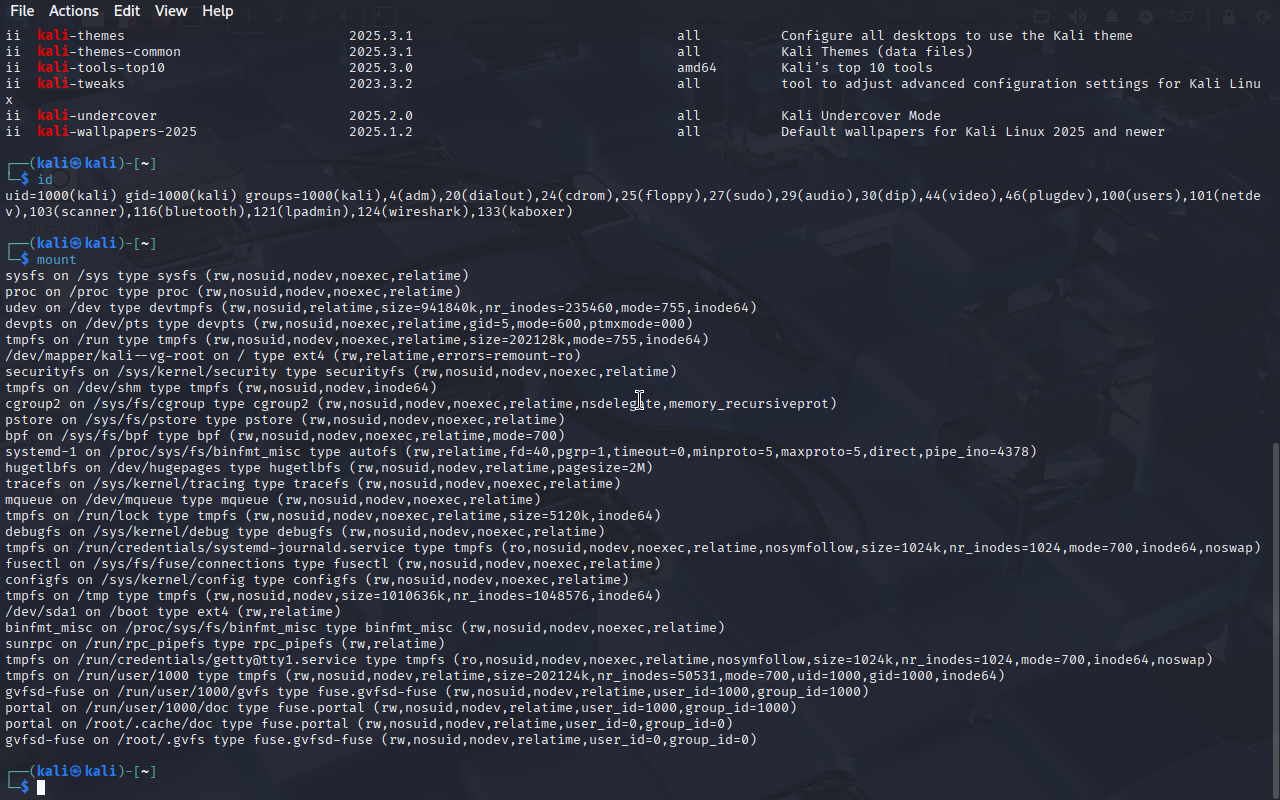
Task: Click version 2023.3.2 in the package list
Action: (381, 84)
